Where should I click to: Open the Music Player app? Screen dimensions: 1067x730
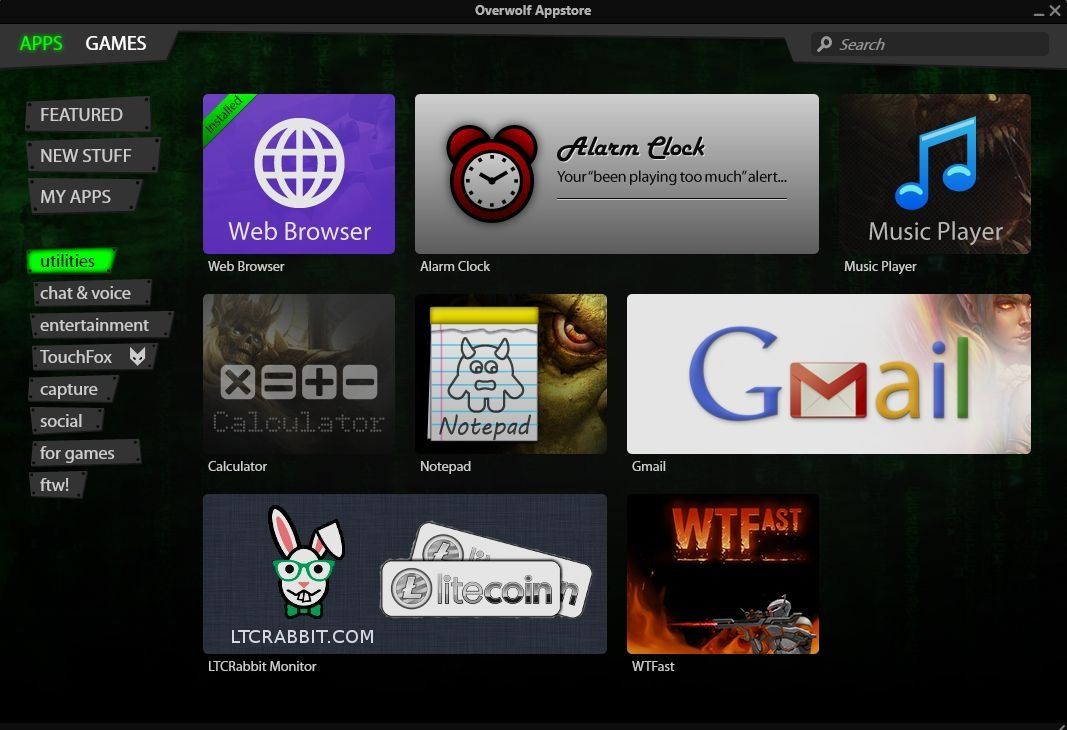pyautogui.click(x=934, y=173)
